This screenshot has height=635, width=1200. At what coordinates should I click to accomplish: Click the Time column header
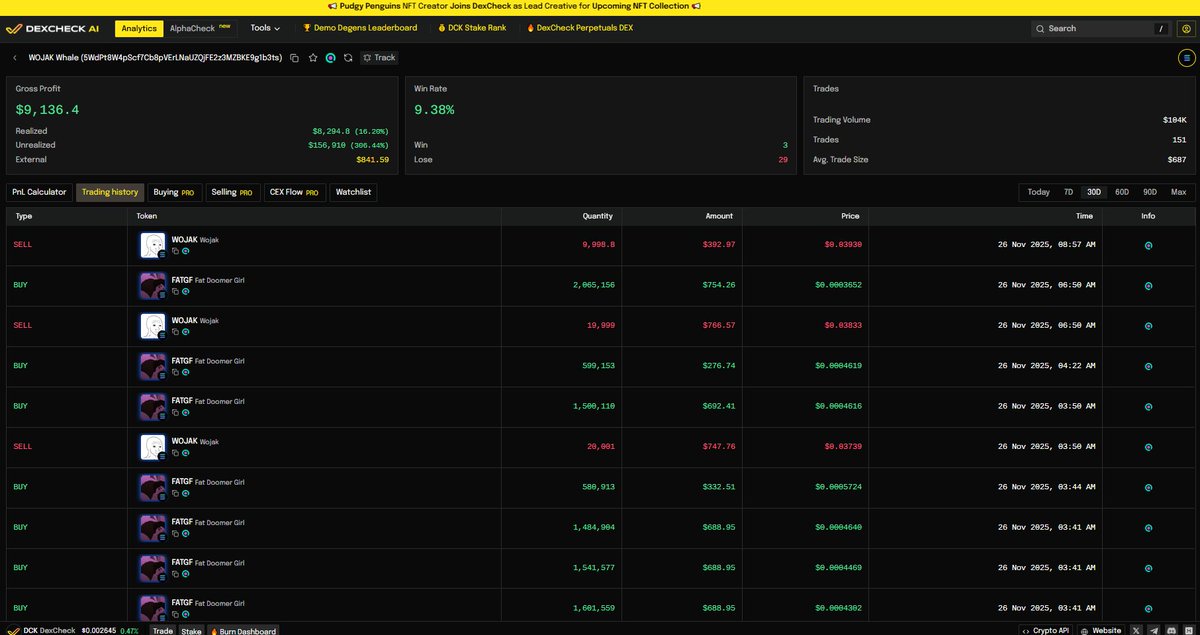point(1084,216)
